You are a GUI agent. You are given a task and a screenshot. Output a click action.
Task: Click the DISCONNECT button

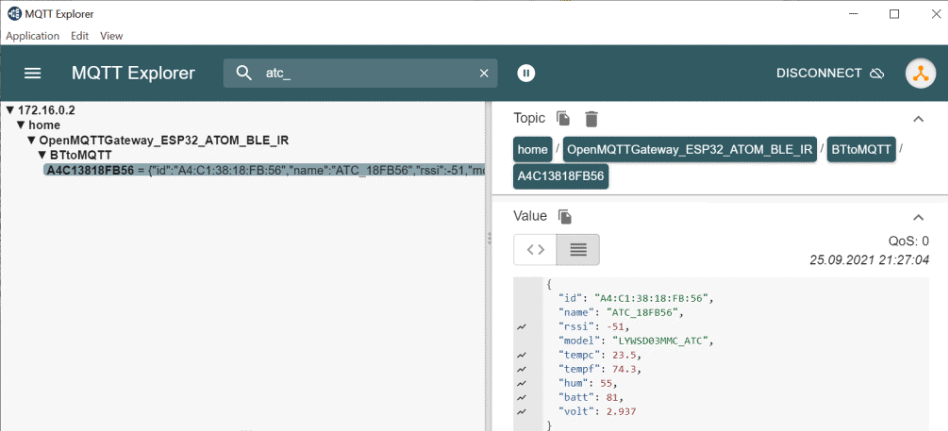point(830,73)
